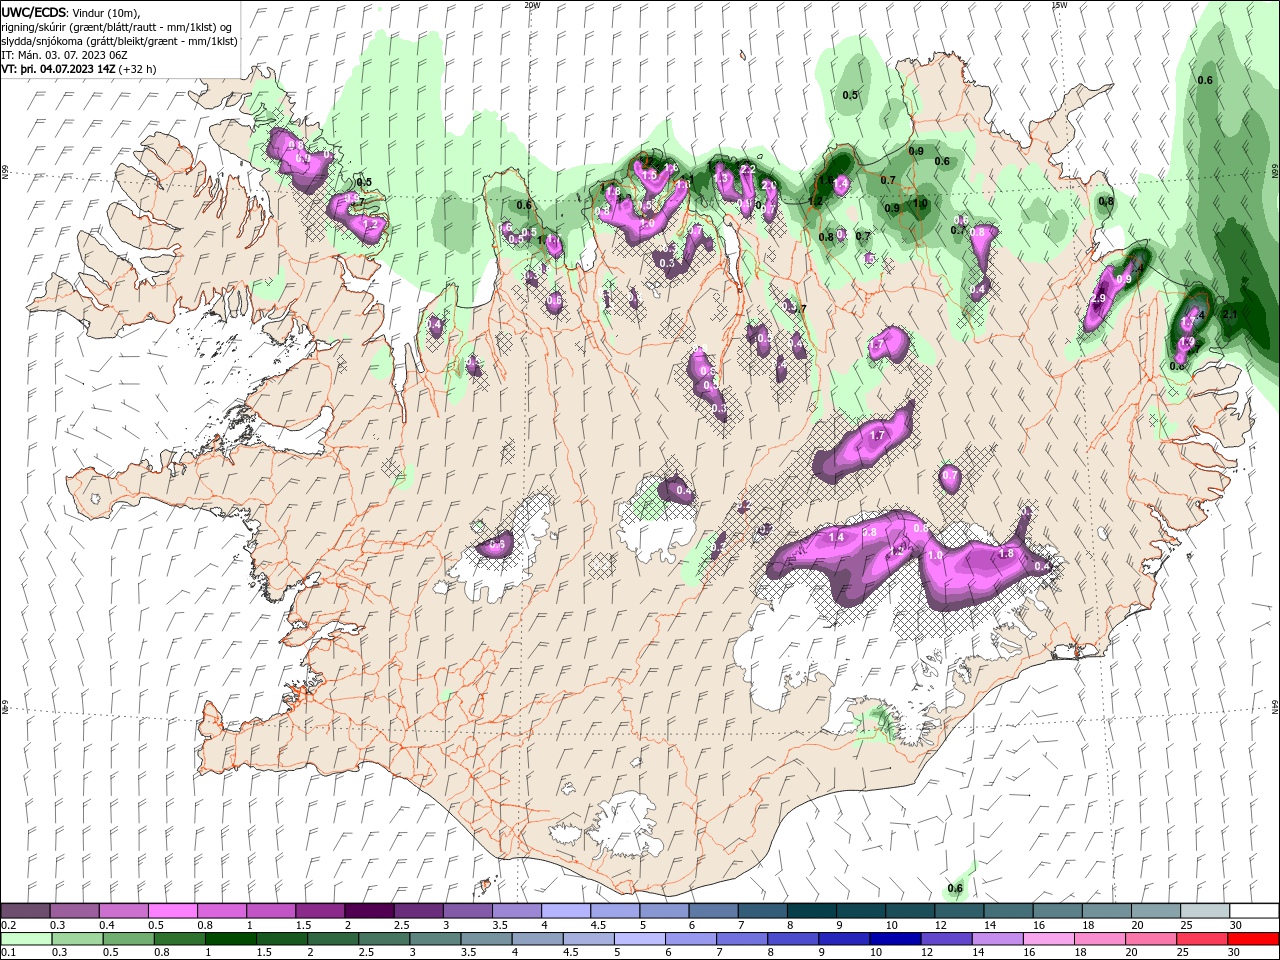Pick the deep navy blue 10 mm rain swatch
Screen dimensions: 1280x960
coord(895,939)
